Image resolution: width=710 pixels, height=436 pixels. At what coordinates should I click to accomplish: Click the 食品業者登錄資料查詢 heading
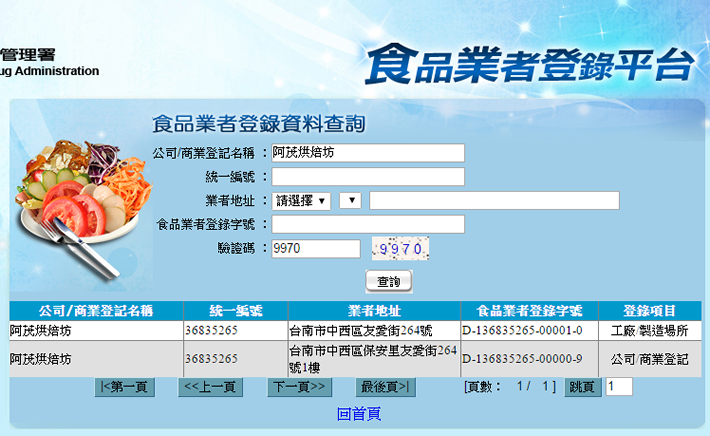[259, 124]
